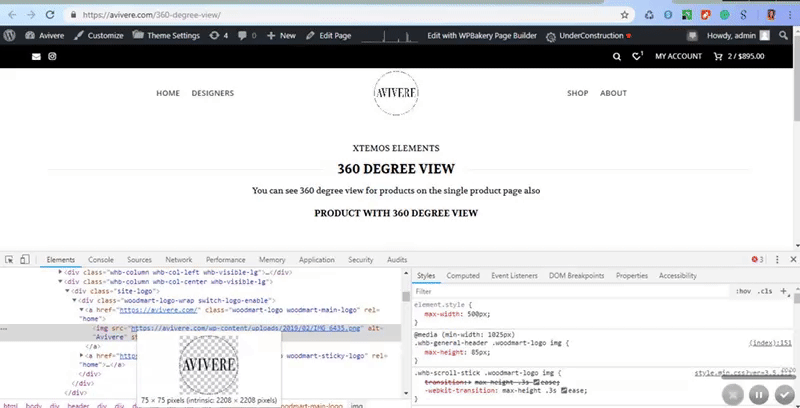The height and width of the screenshot is (408, 800).
Task: Switch to the Security tab
Action: (361, 260)
